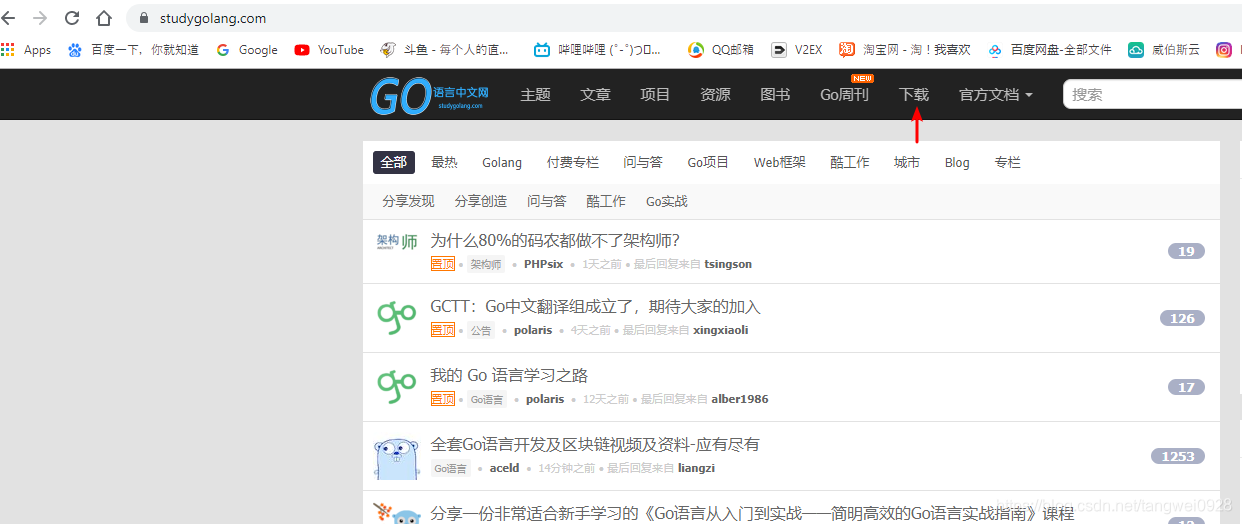The width and height of the screenshot is (1242, 524).
Task: Click last replier xingxiaoli
Action: coord(721,330)
